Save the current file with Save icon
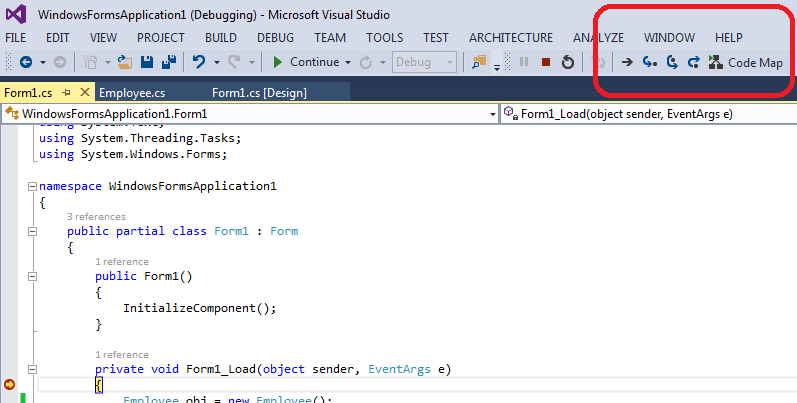Viewport: 797px width, 403px height. tap(147, 62)
